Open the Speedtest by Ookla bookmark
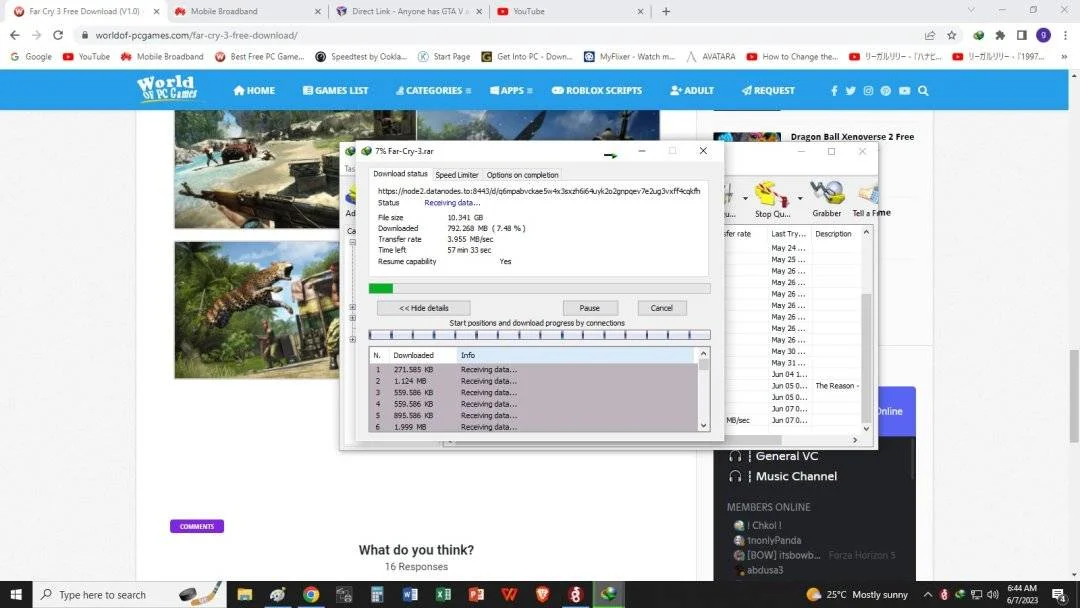 point(361,56)
